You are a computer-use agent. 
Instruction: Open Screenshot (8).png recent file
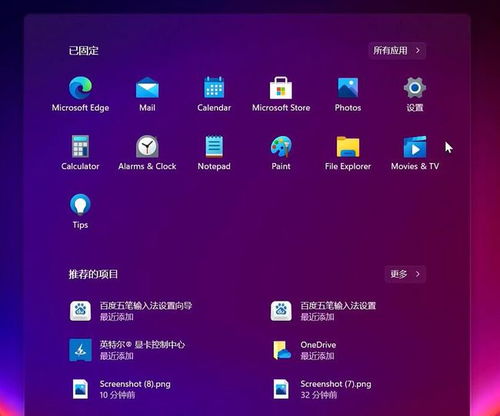(120, 389)
